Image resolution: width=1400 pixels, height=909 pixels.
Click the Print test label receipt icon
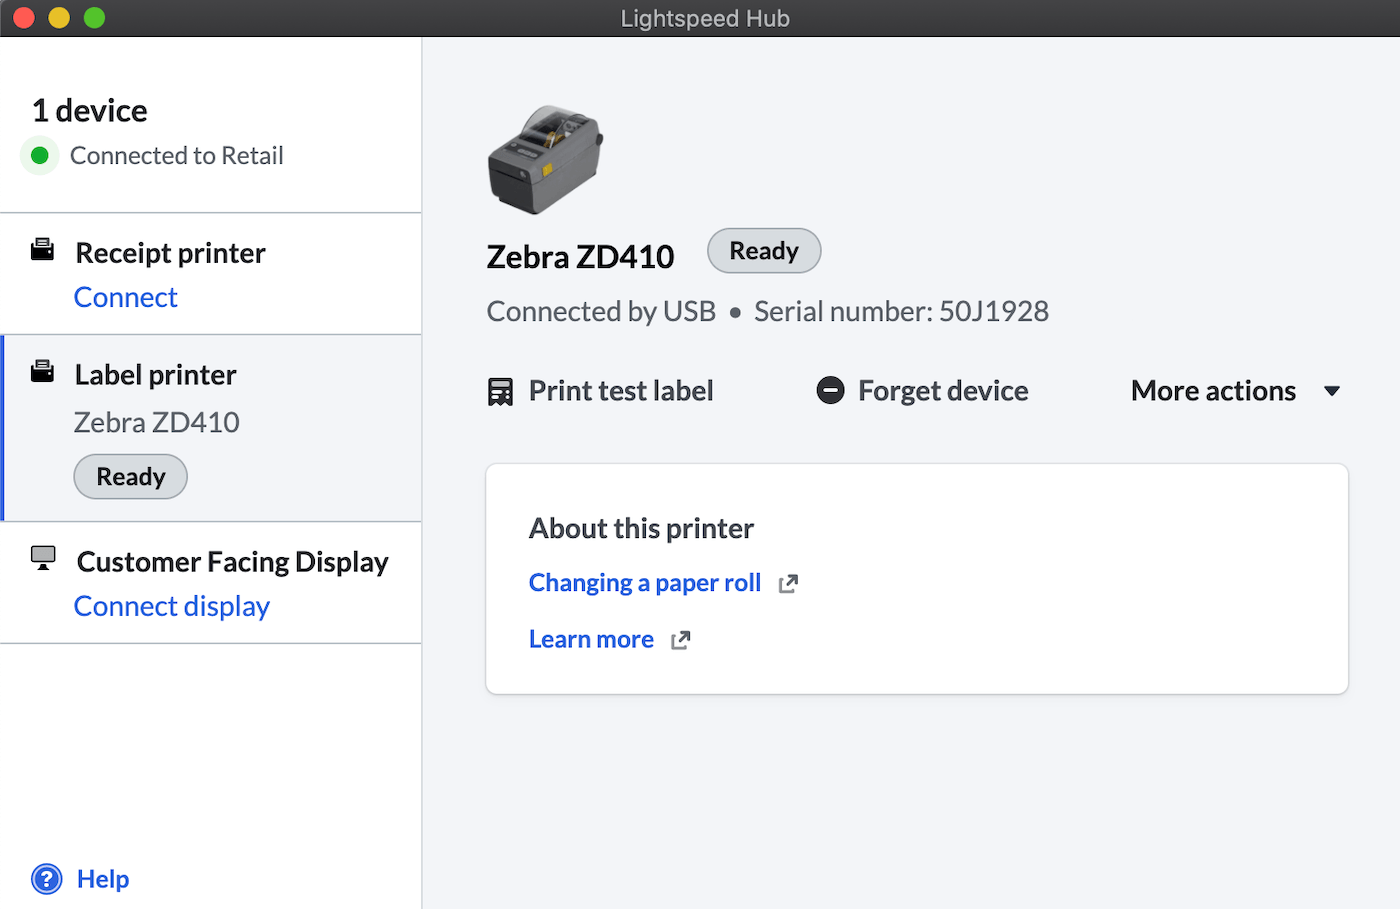pos(500,391)
